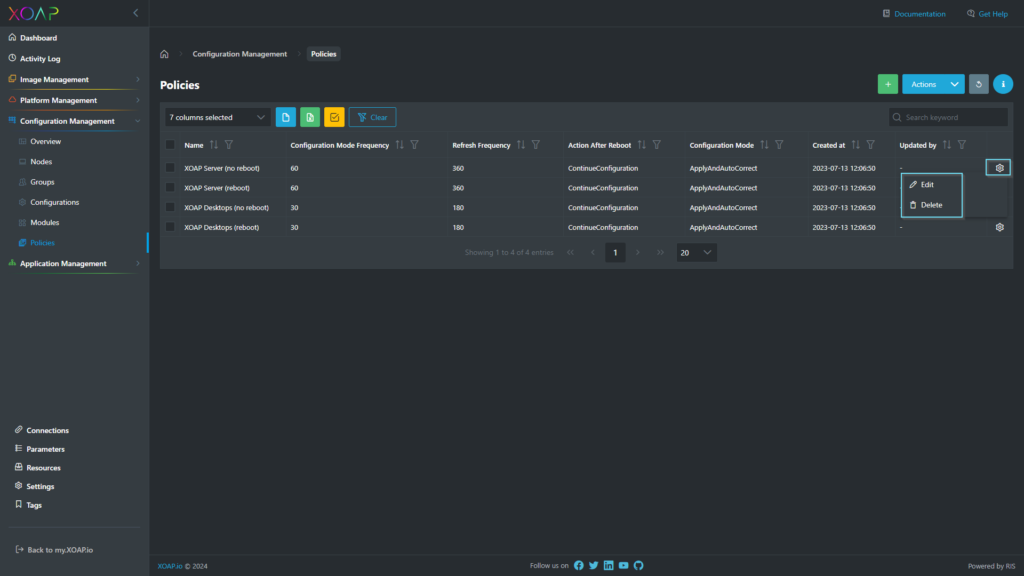Sort by Configuration Mode column

[764, 145]
